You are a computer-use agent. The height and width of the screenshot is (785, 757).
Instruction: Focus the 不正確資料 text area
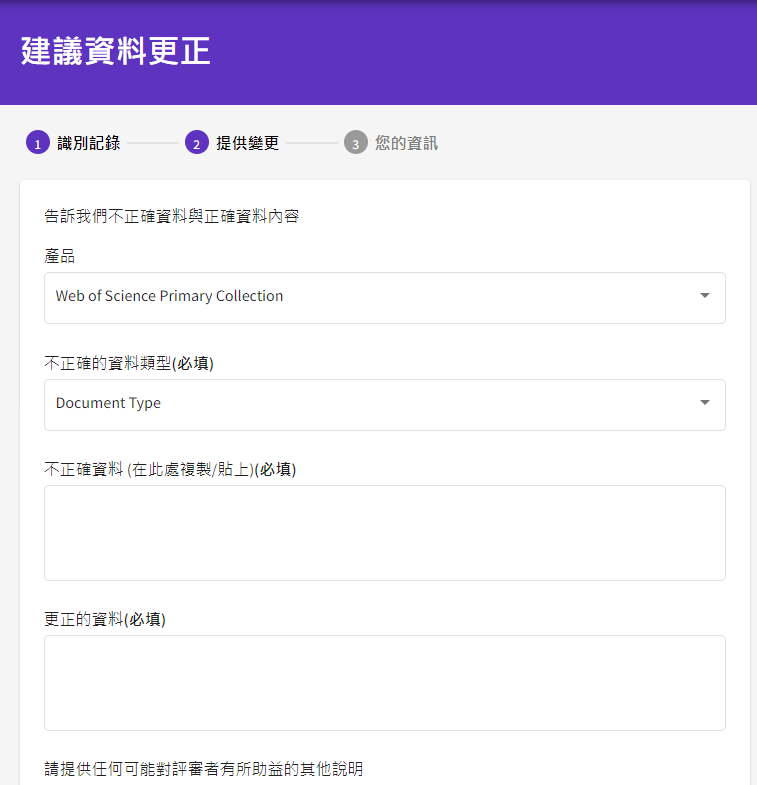(384, 532)
